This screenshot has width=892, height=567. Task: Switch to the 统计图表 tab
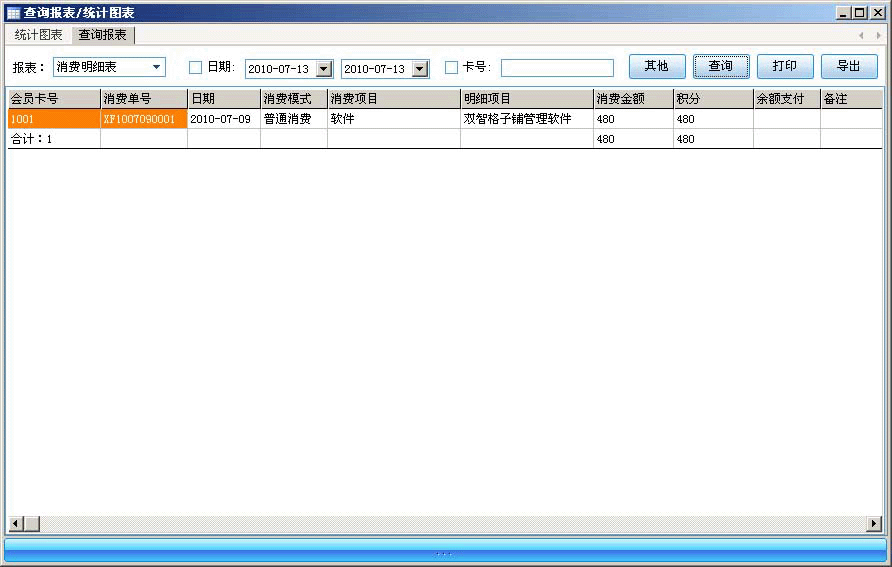(x=38, y=35)
